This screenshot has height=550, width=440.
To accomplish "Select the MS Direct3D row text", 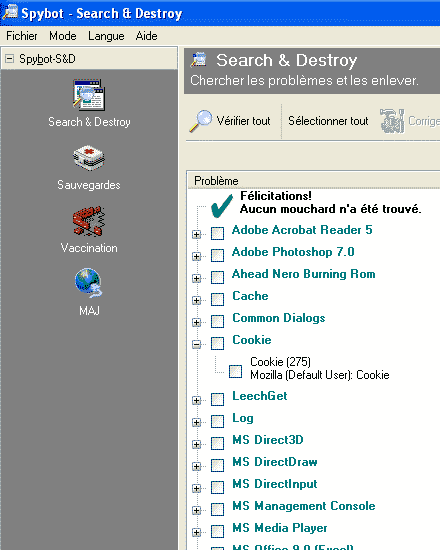I will [268, 440].
